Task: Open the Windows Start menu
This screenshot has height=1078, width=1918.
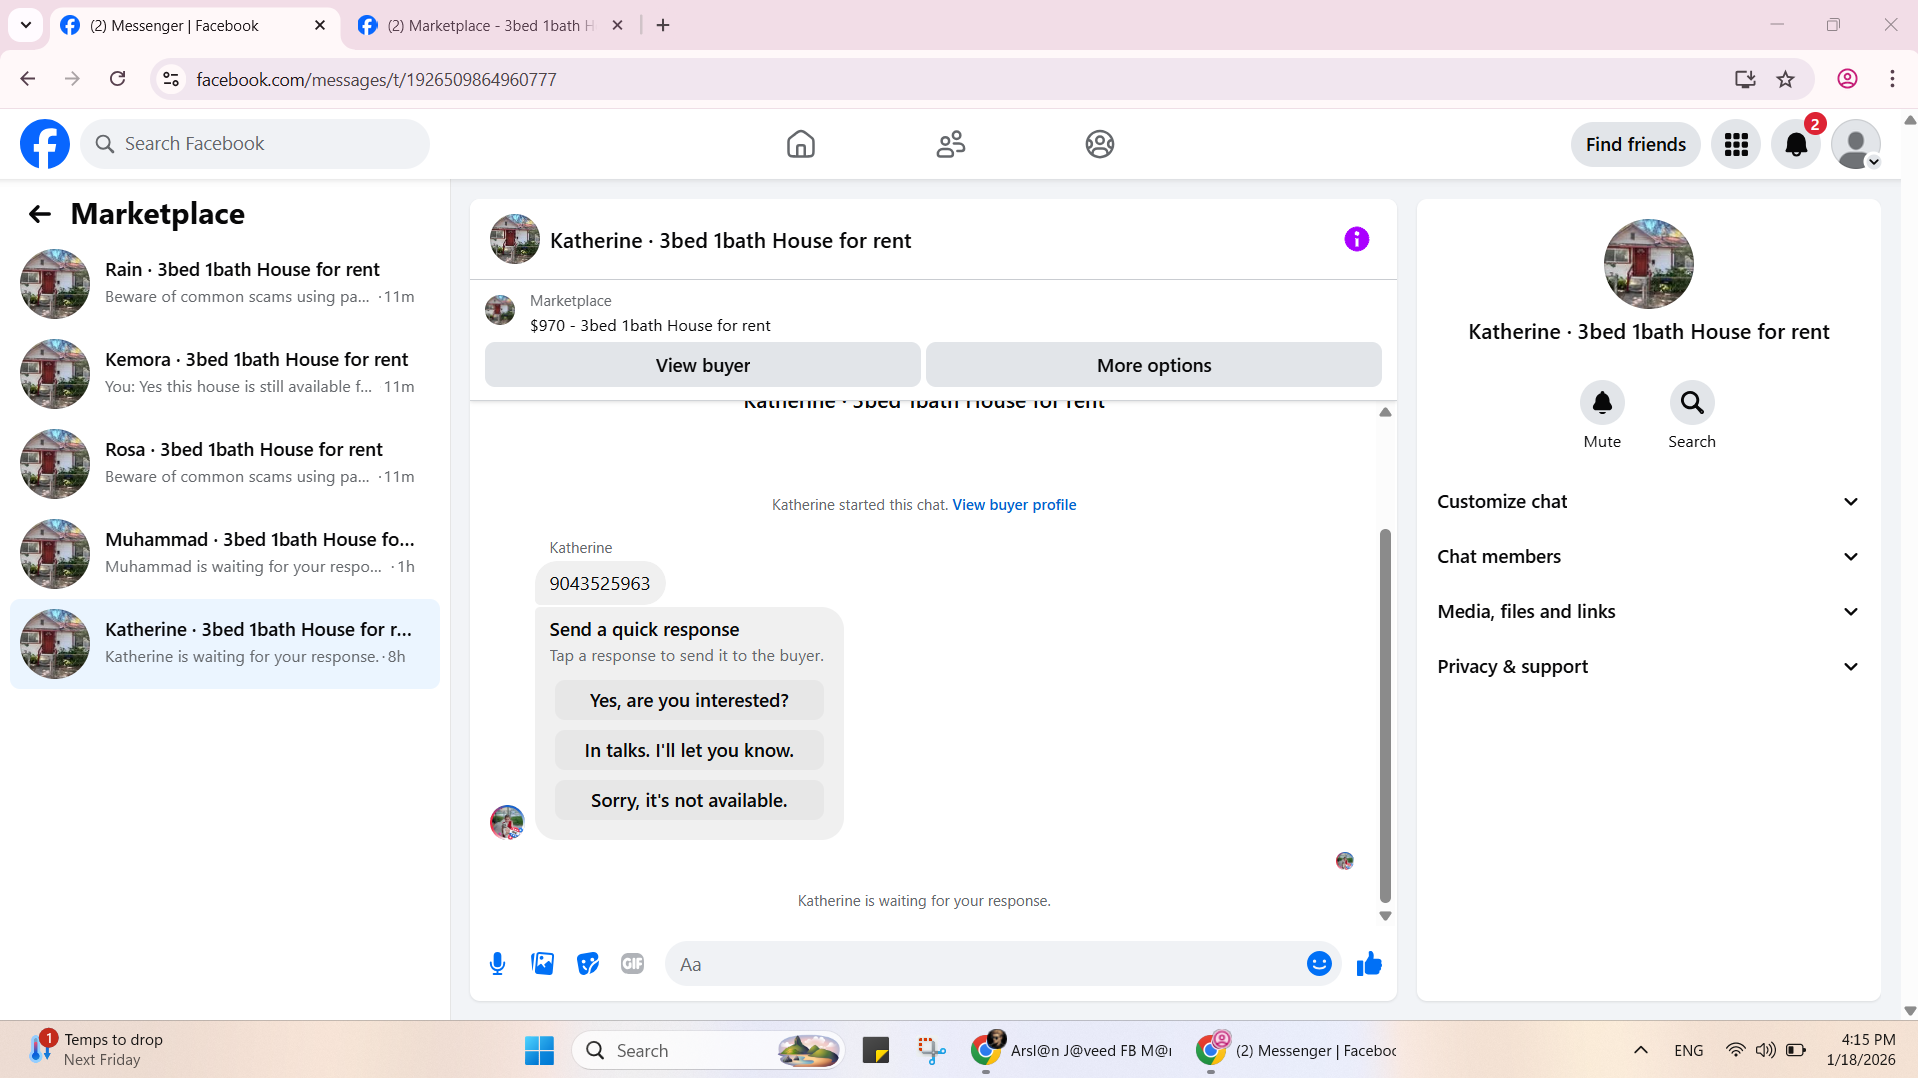Action: 539,1050
